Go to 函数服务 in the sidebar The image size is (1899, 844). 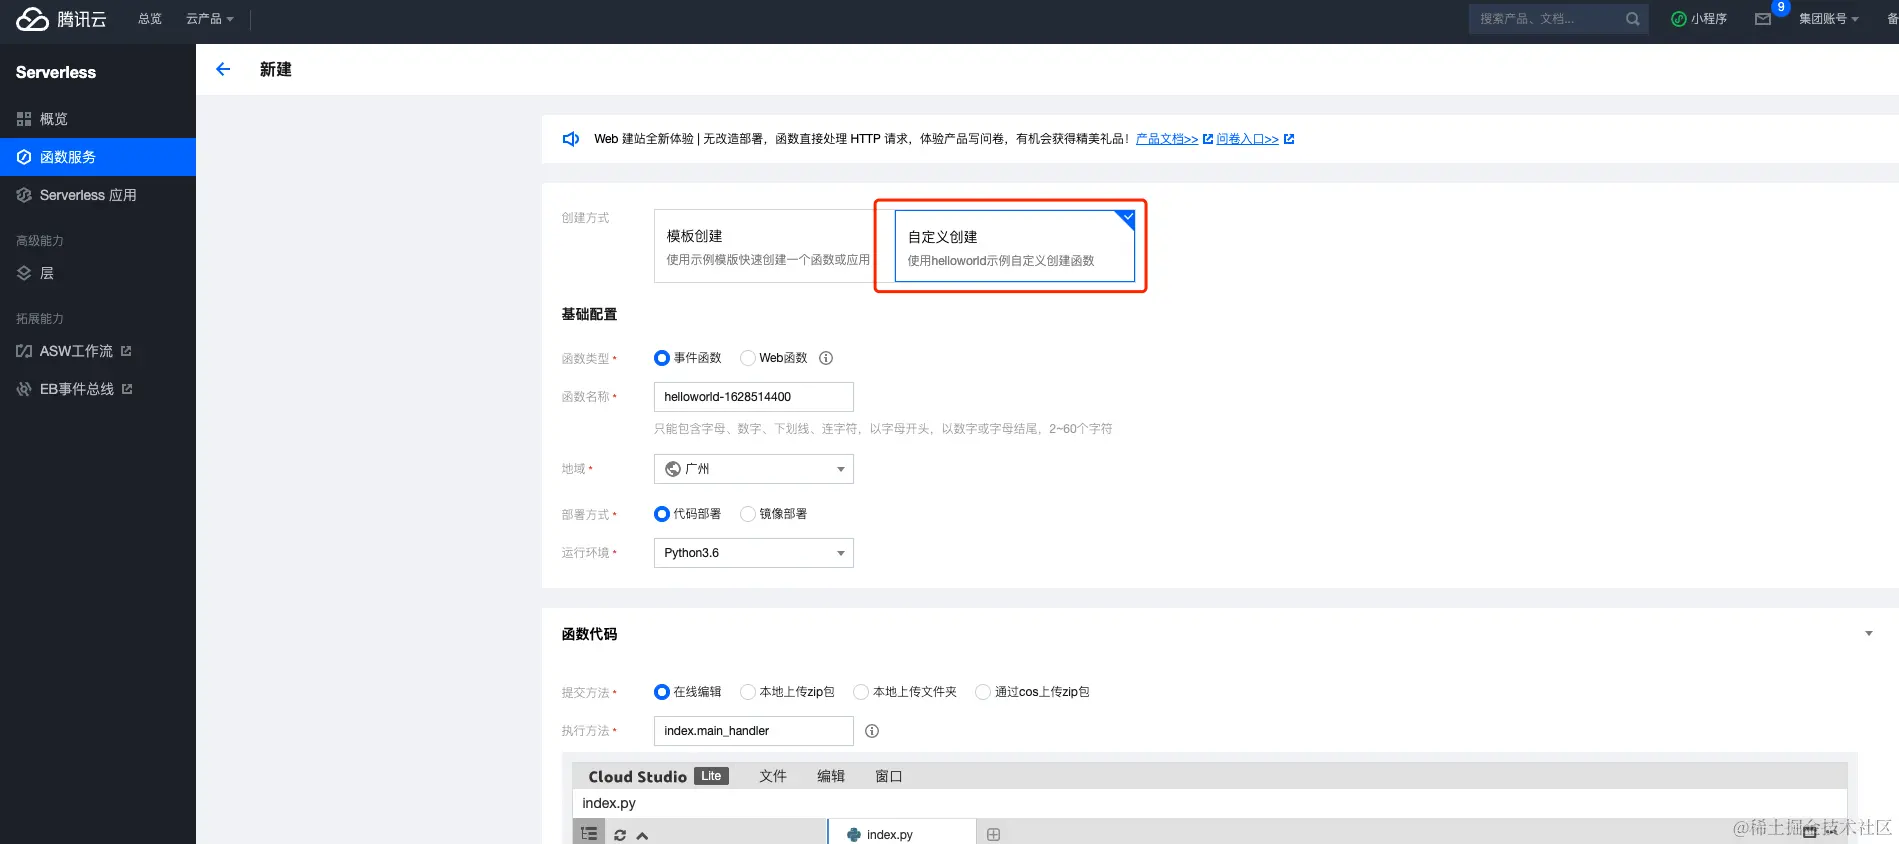98,157
